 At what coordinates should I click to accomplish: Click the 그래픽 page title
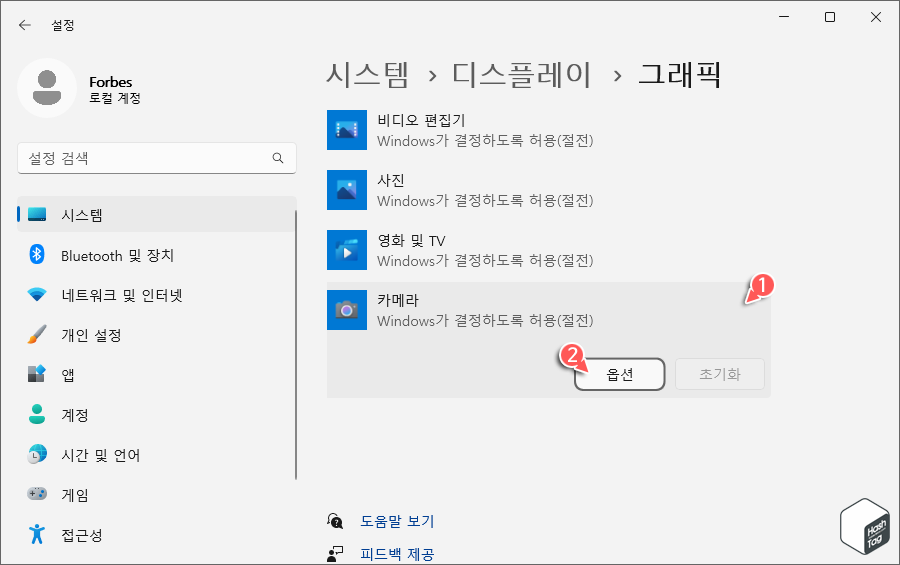click(680, 75)
